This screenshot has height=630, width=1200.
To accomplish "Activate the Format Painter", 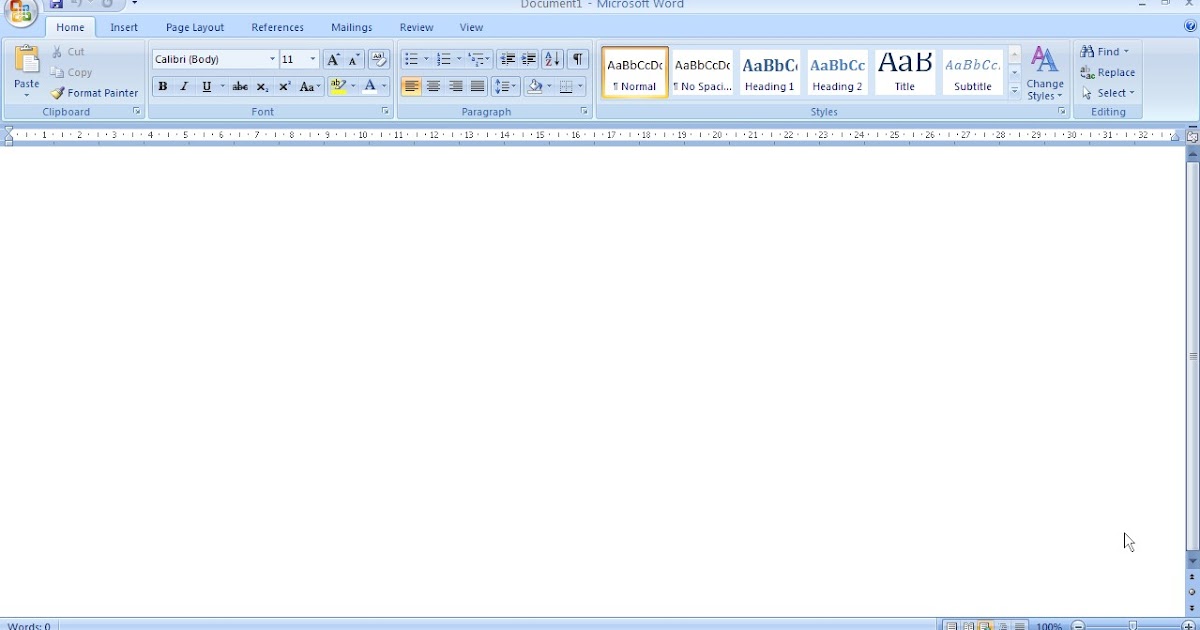I will 95,93.
